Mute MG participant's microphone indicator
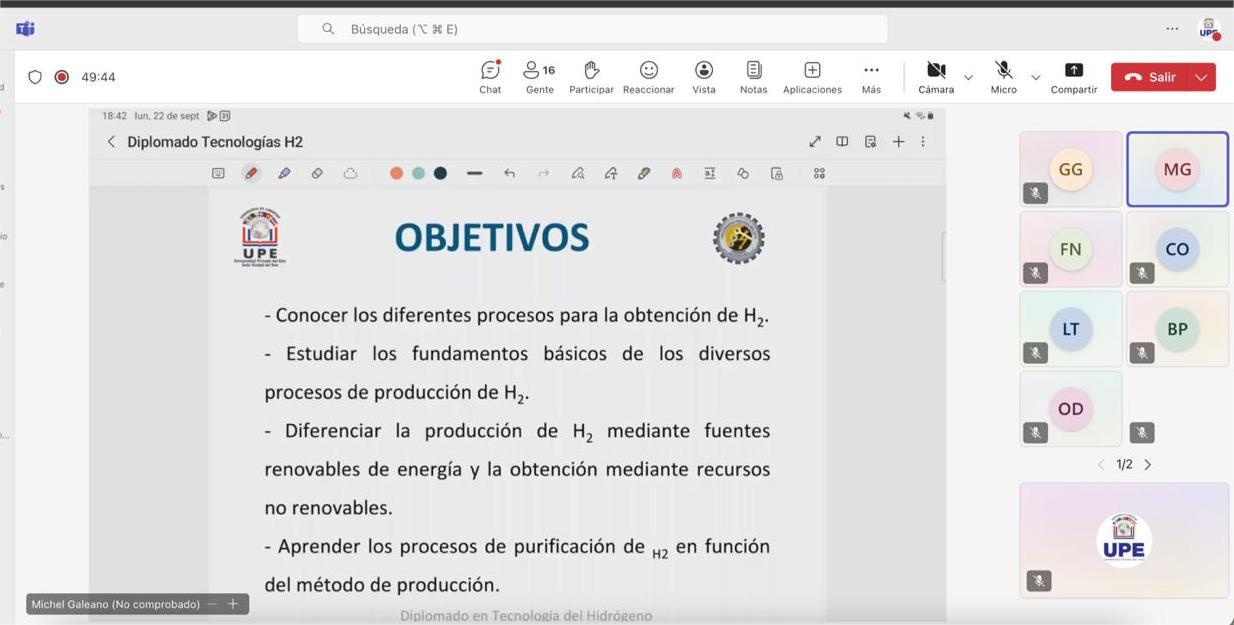This screenshot has width=1234, height=625. [1142, 193]
